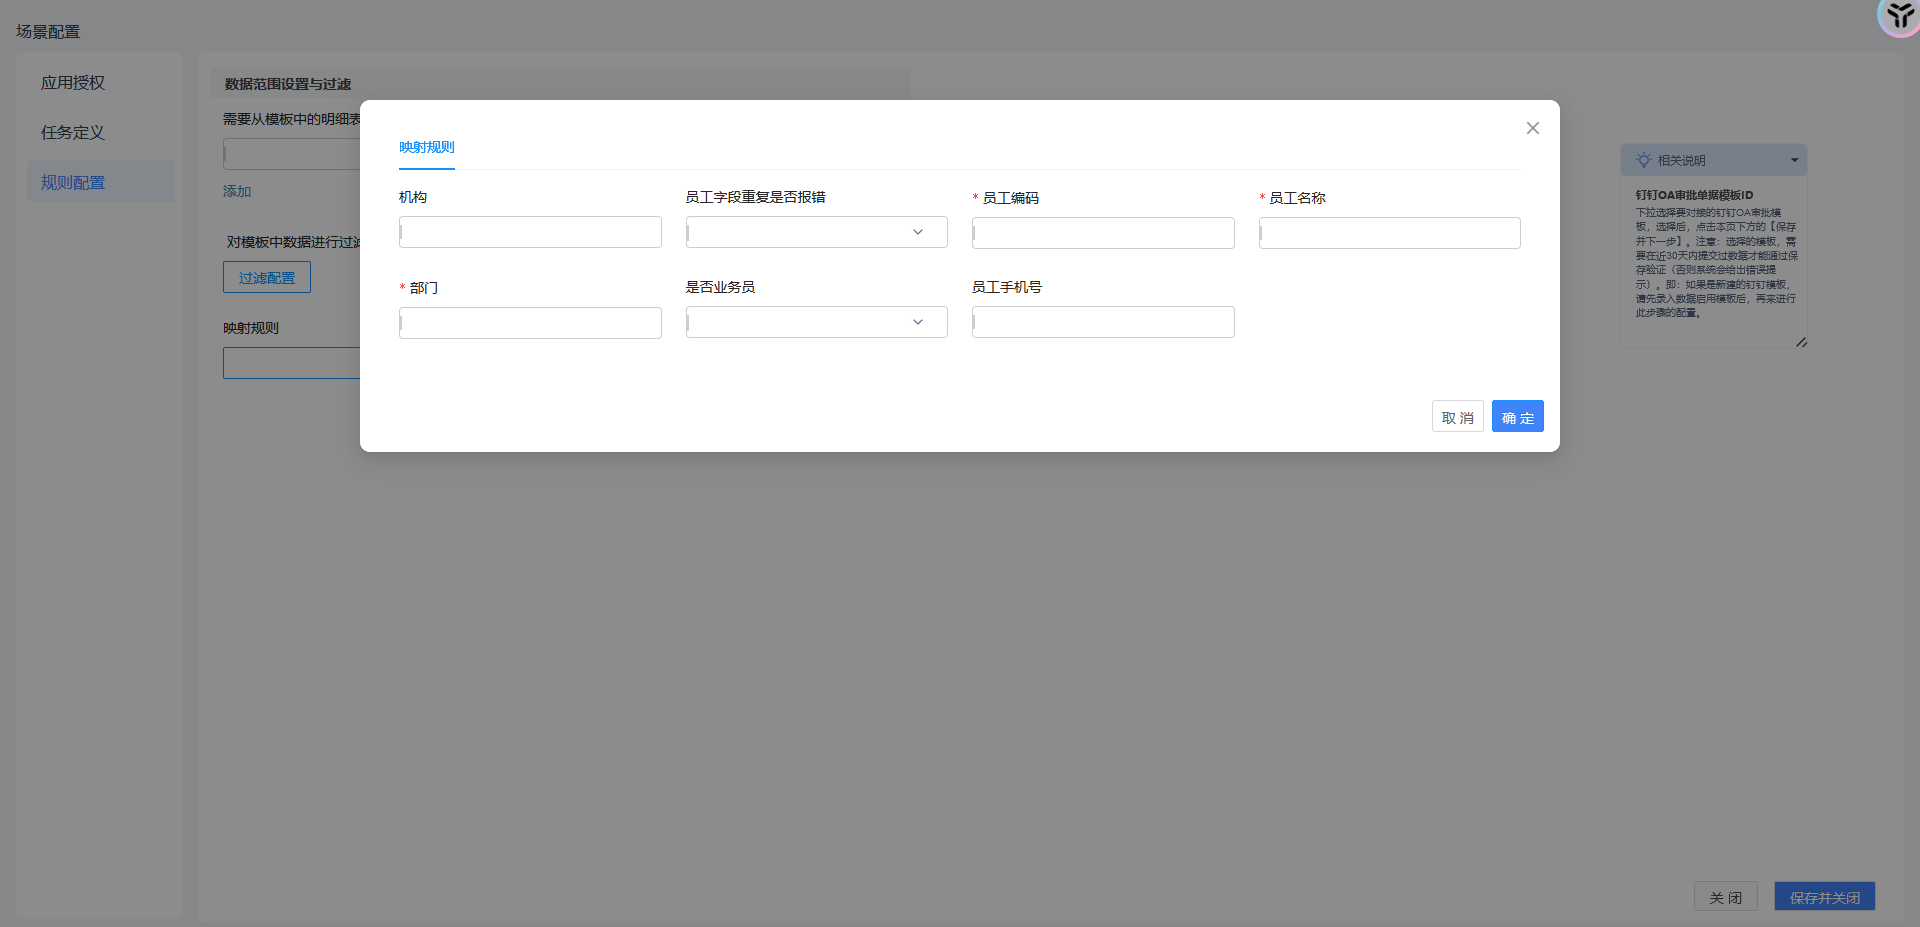Open the 是否业务员 dropdown

tap(816, 322)
